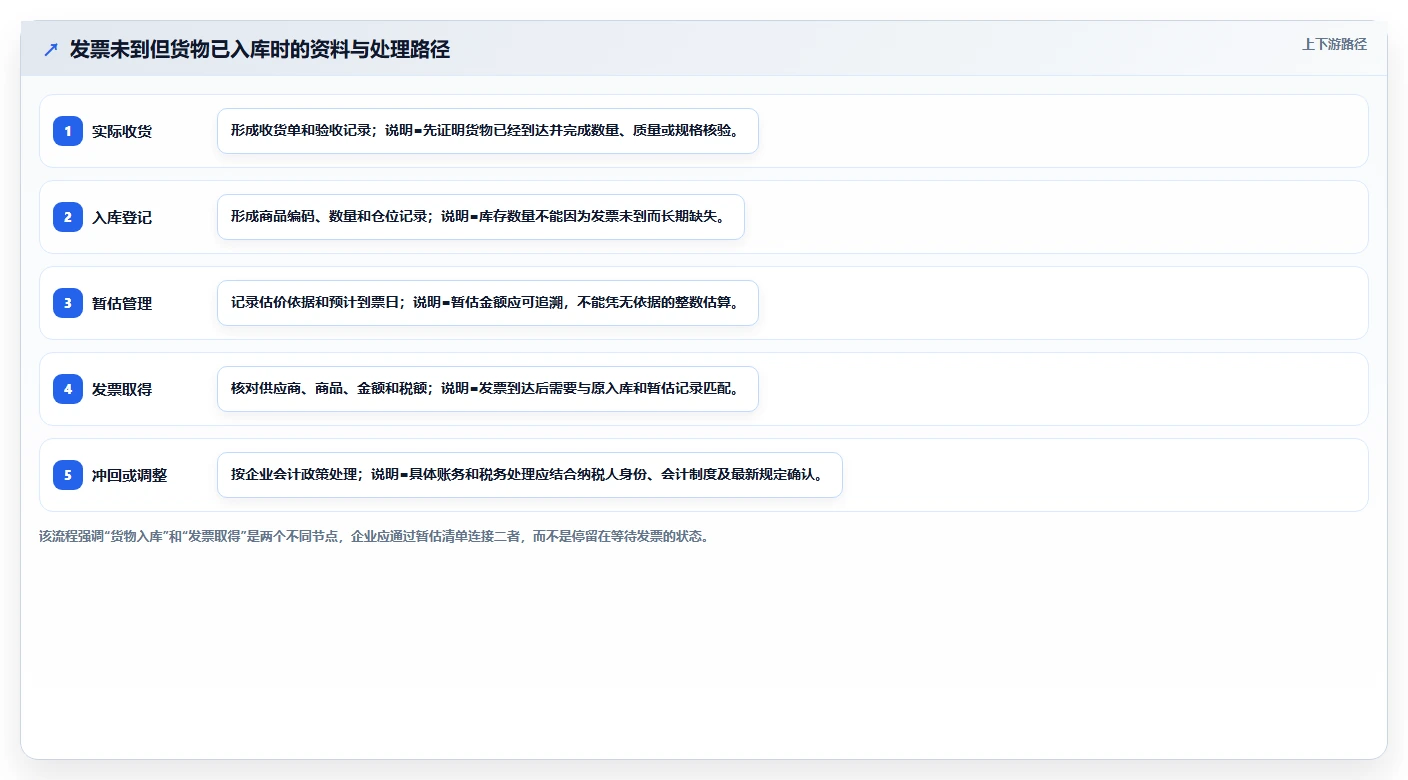Open the 形成商品编码、数量和仓位记录 description box
The width and height of the screenshot is (1408, 780).
[x=481, y=217]
